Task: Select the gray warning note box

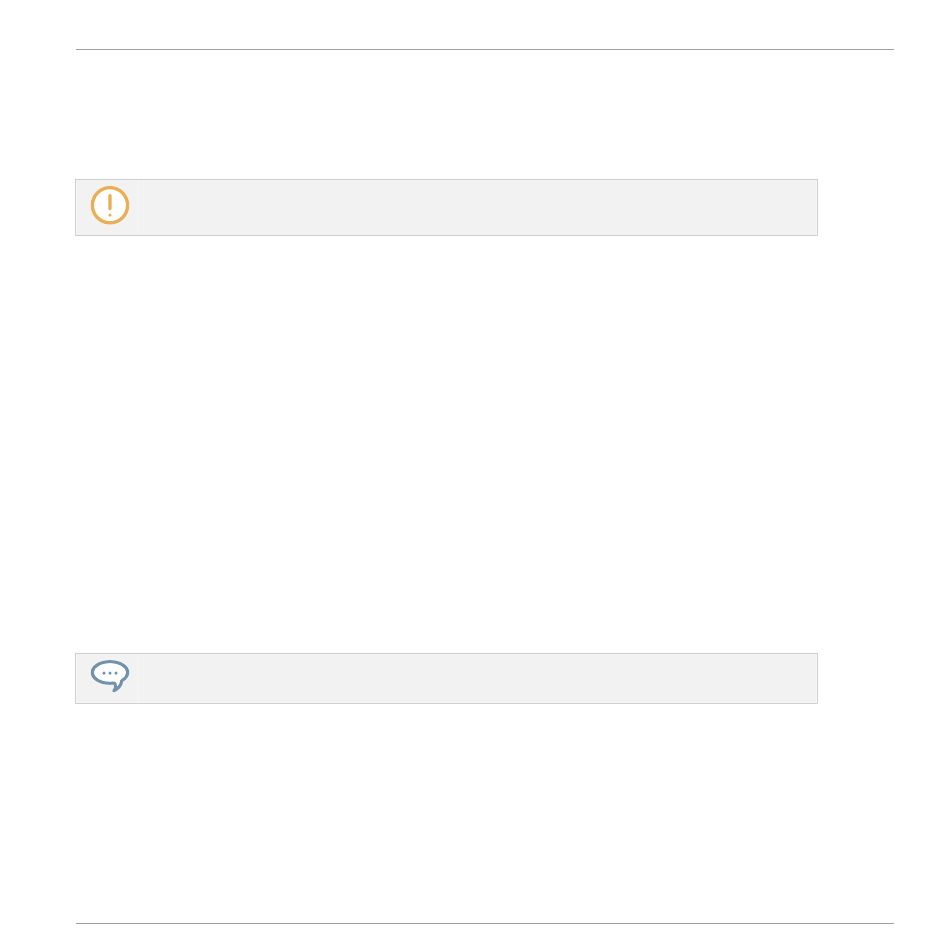Action: pyautogui.click(x=446, y=207)
